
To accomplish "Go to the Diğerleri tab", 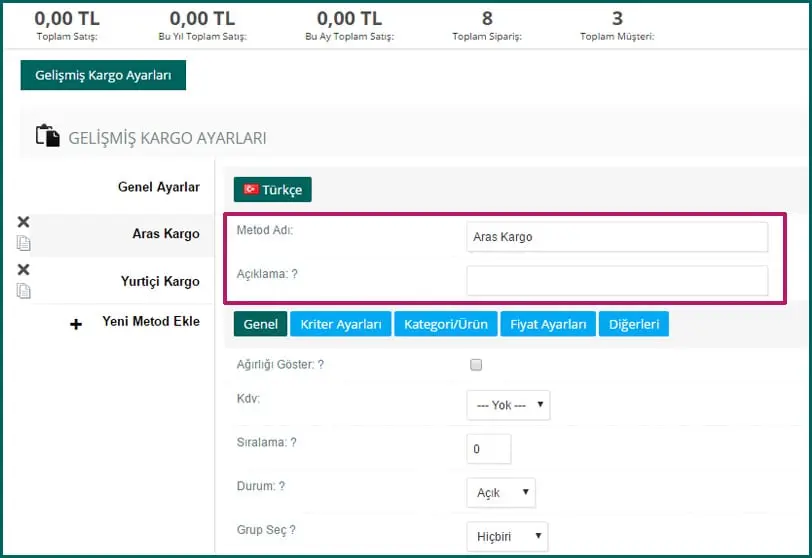I will (x=635, y=324).
